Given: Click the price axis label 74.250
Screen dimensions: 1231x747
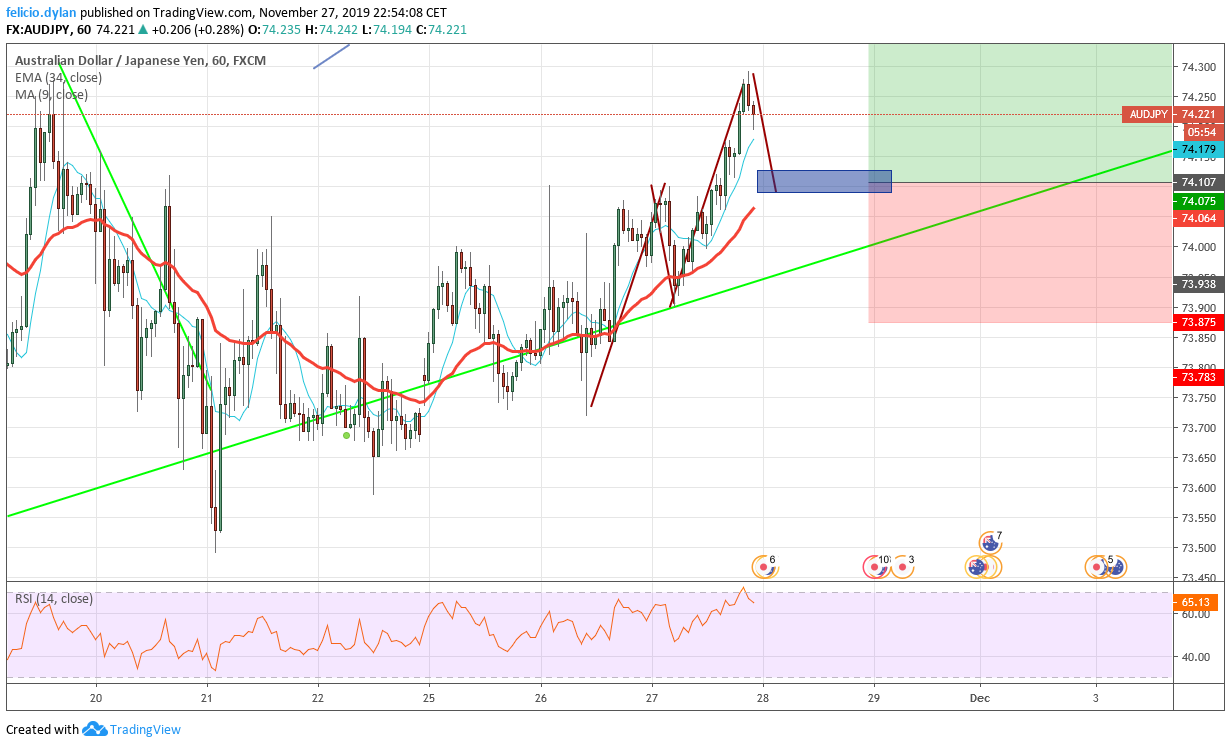Looking at the screenshot, I should click(x=1199, y=97).
